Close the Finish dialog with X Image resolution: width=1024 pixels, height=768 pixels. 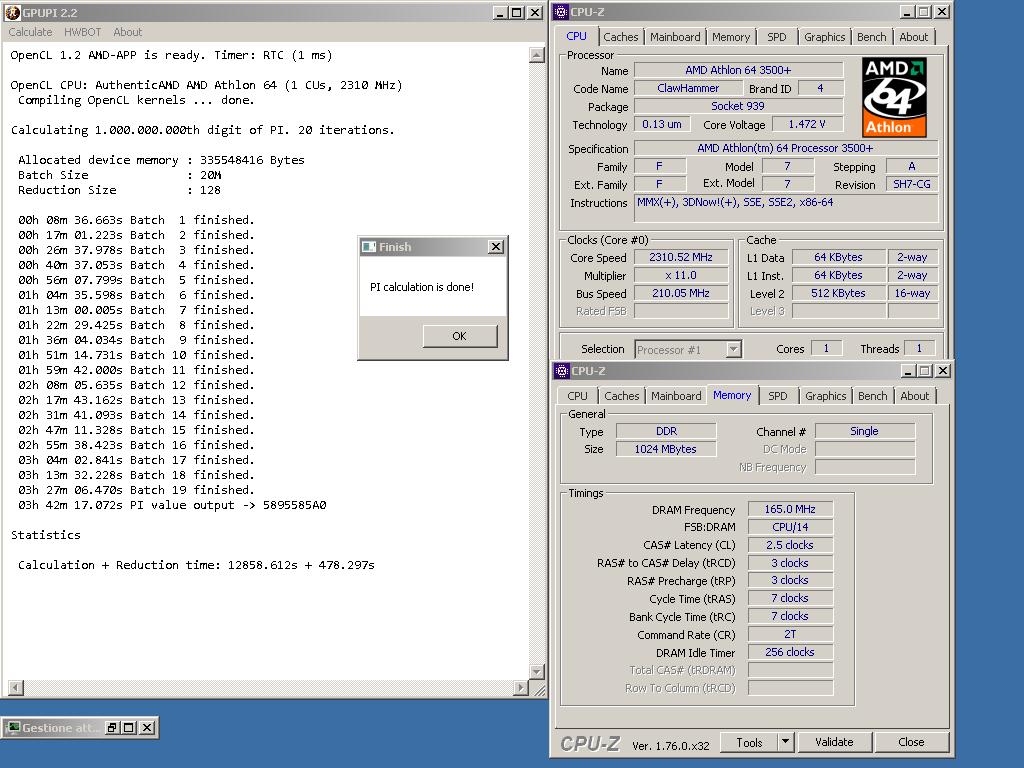496,247
